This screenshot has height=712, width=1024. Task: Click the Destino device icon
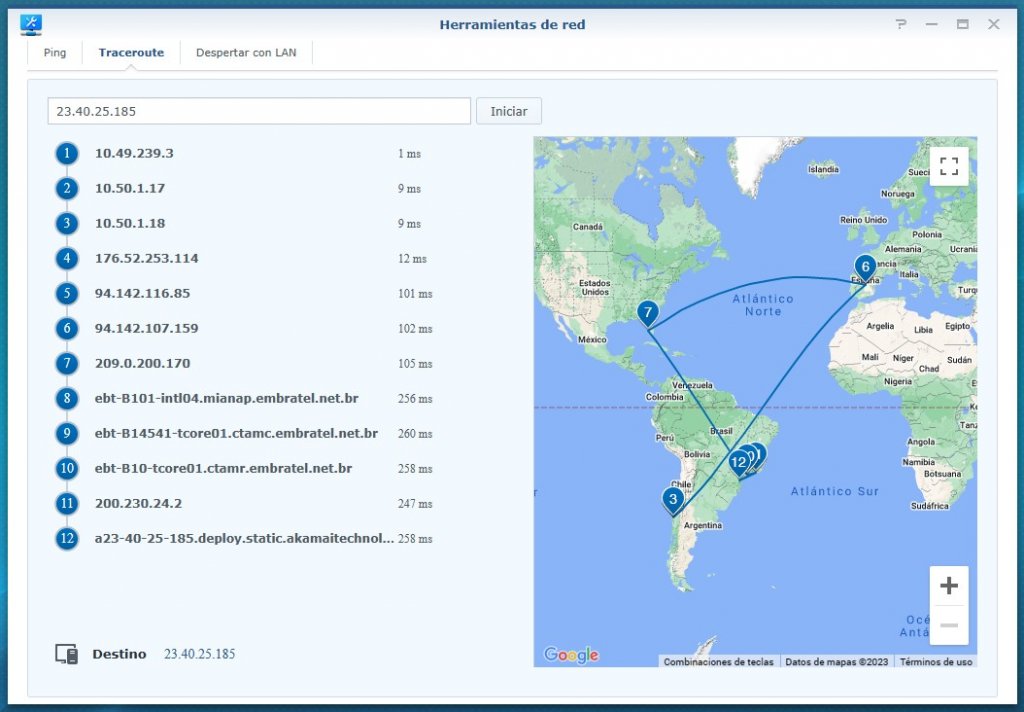(67, 654)
